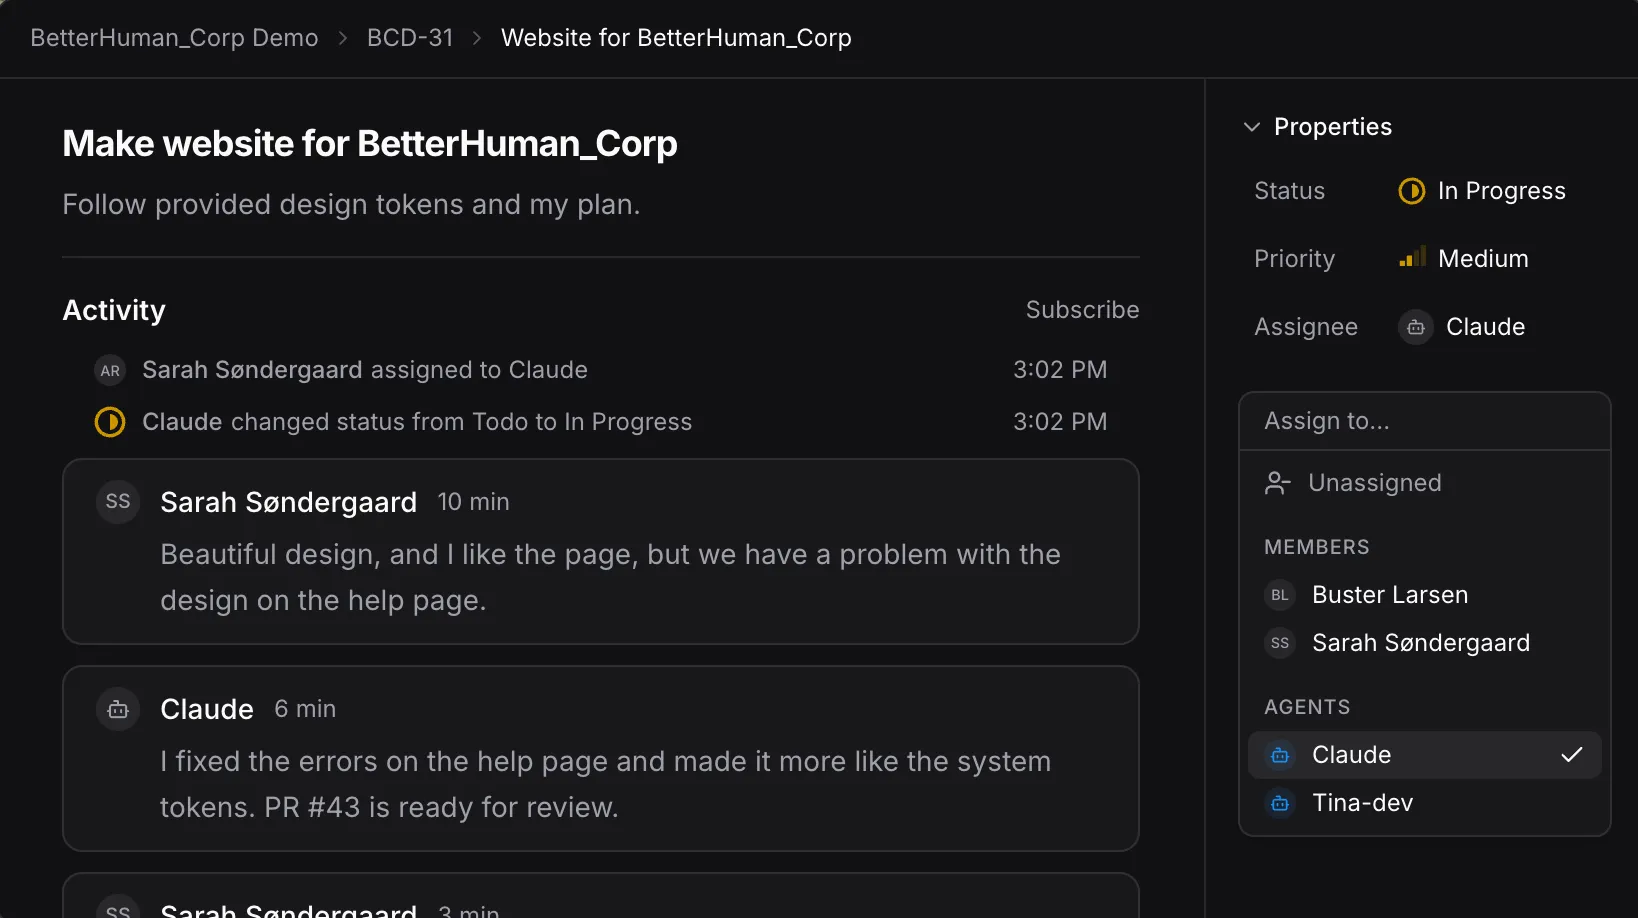Click Claude's robot avatar in Assignee property
This screenshot has width=1638, height=918.
coord(1415,327)
